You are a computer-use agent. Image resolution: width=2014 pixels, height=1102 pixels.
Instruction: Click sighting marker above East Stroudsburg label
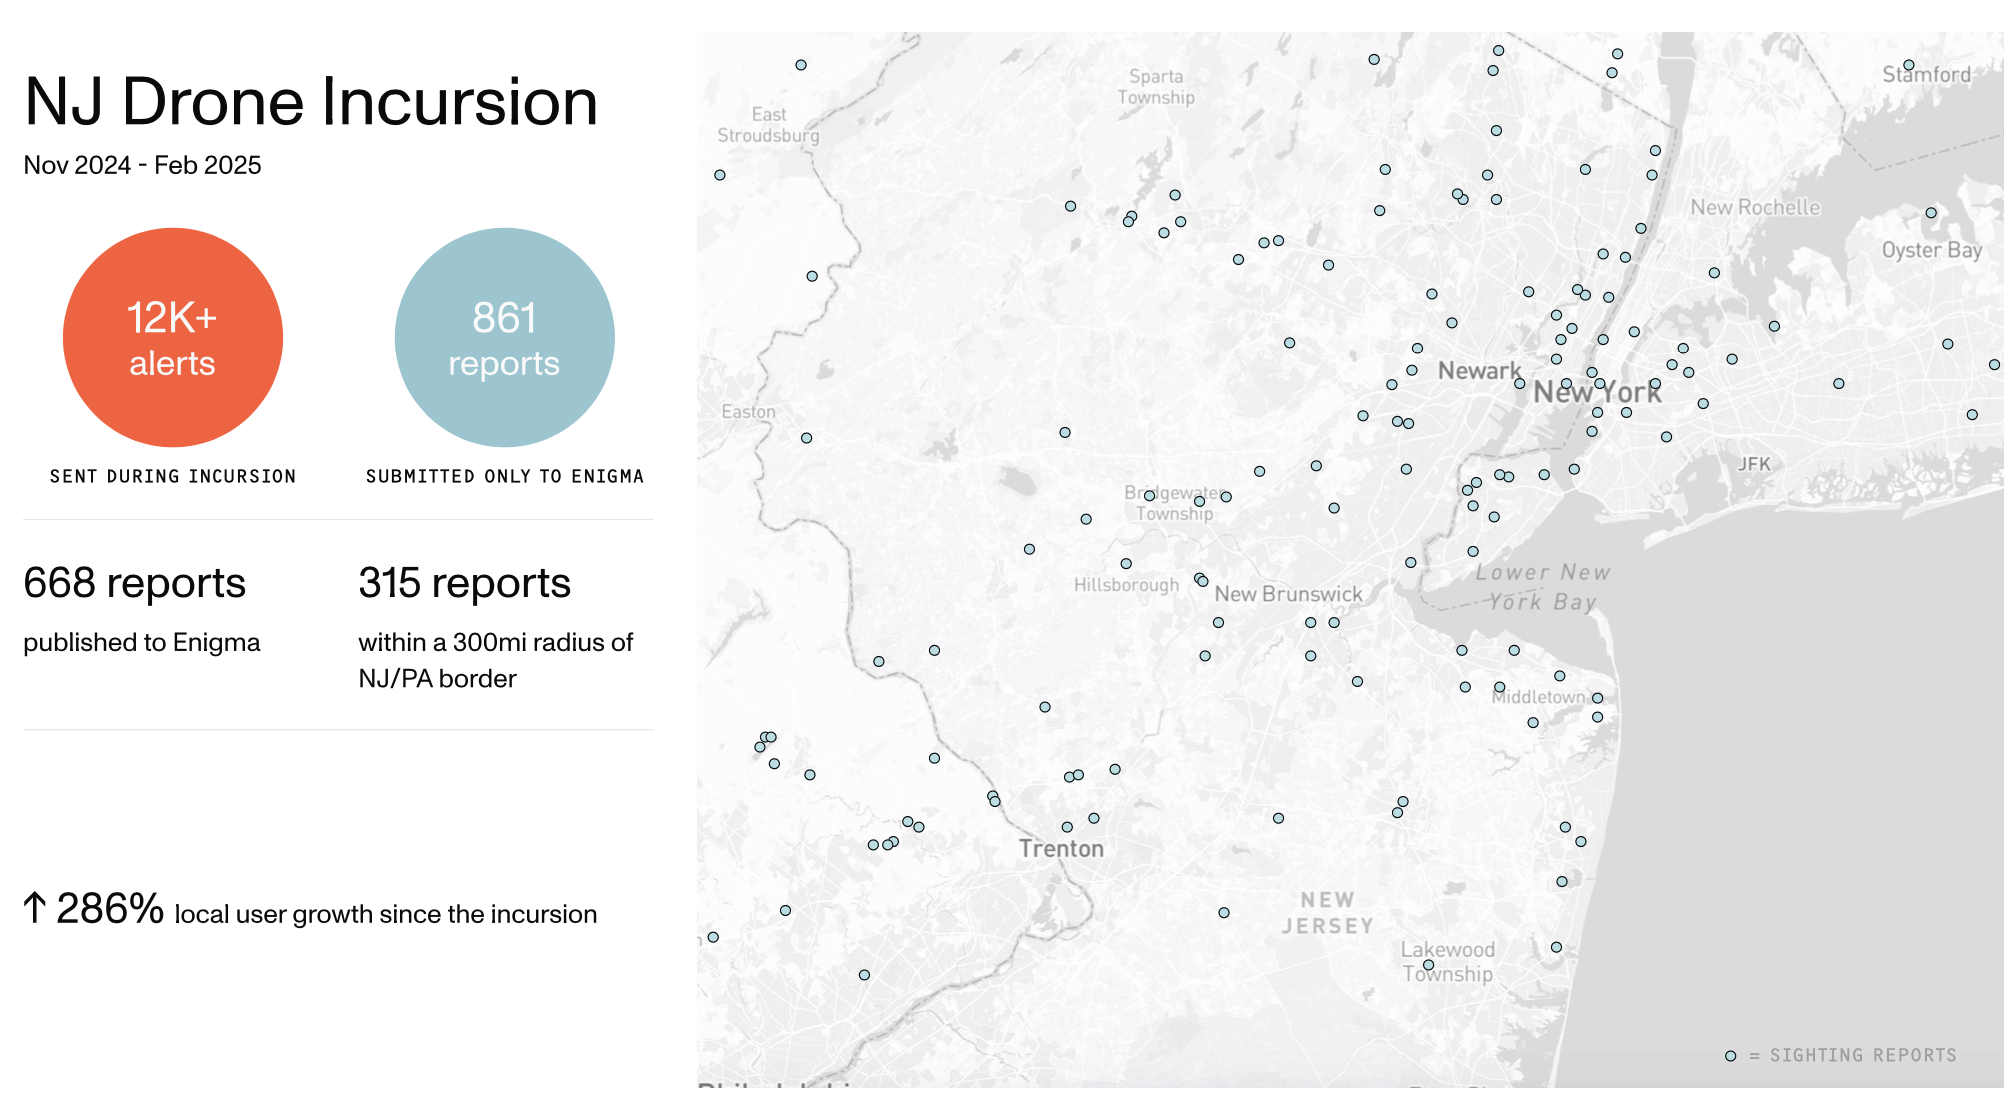point(801,65)
